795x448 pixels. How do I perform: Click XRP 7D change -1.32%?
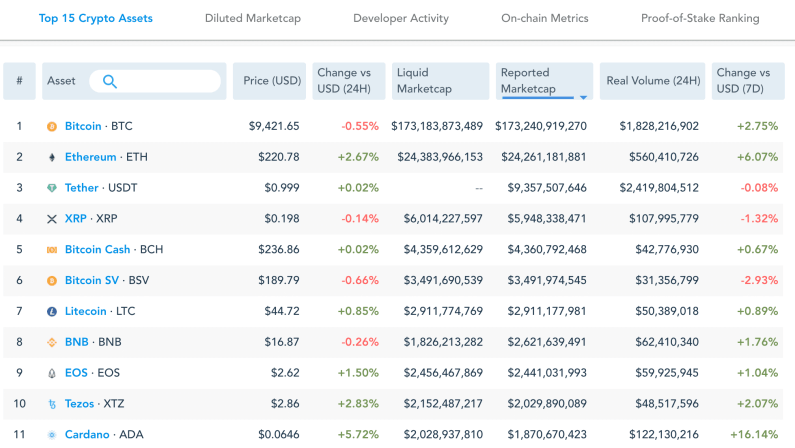[759, 219]
